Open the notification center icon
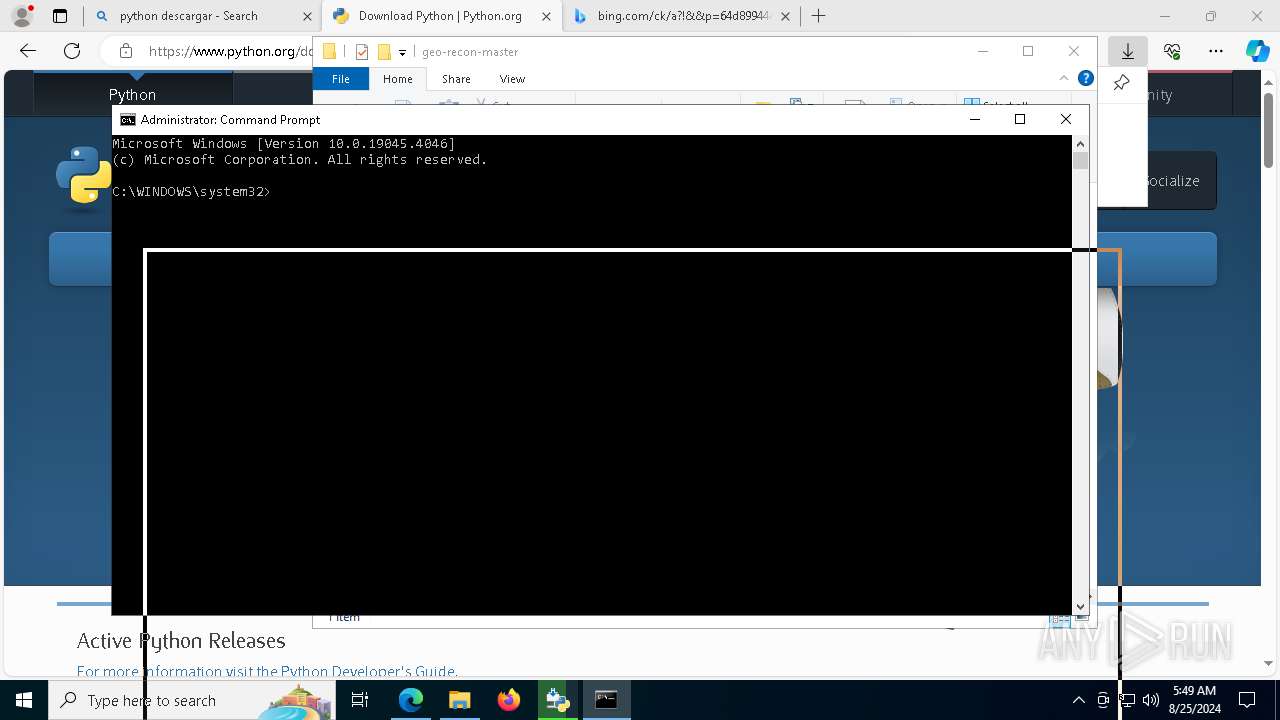This screenshot has height=720, width=1280. pos(1247,700)
